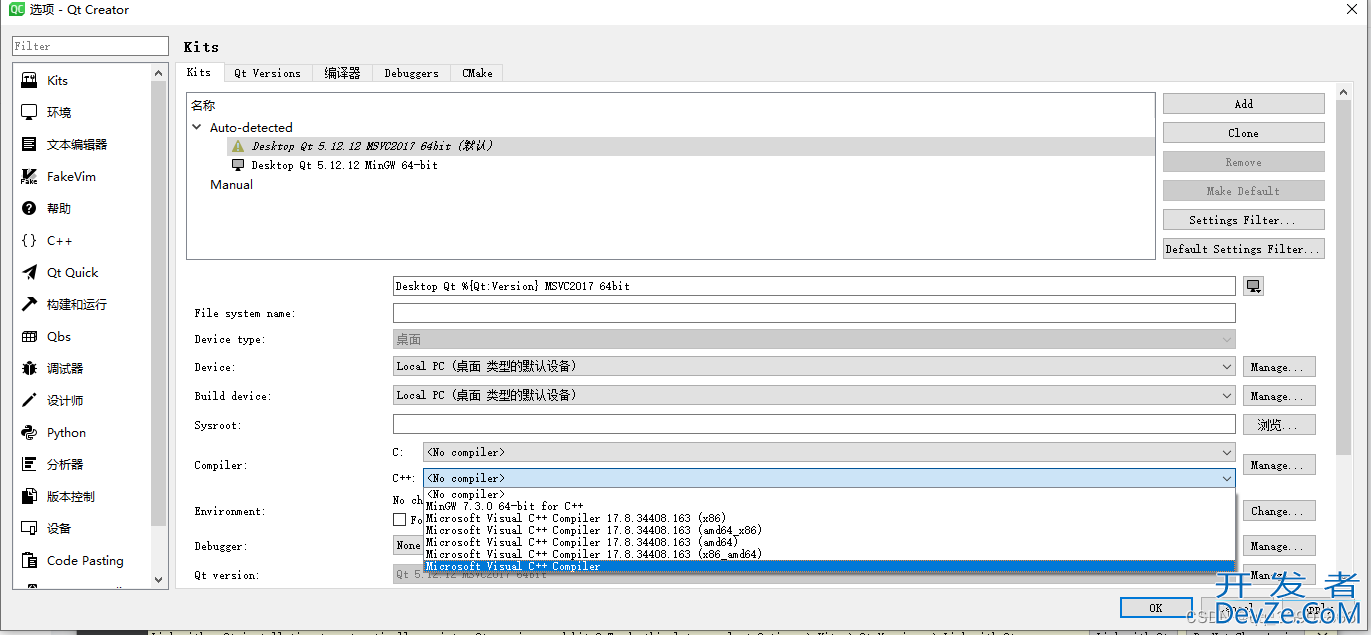Open the 分析器 chart icon
Image resolution: width=1371 pixels, height=635 pixels.
tap(29, 465)
